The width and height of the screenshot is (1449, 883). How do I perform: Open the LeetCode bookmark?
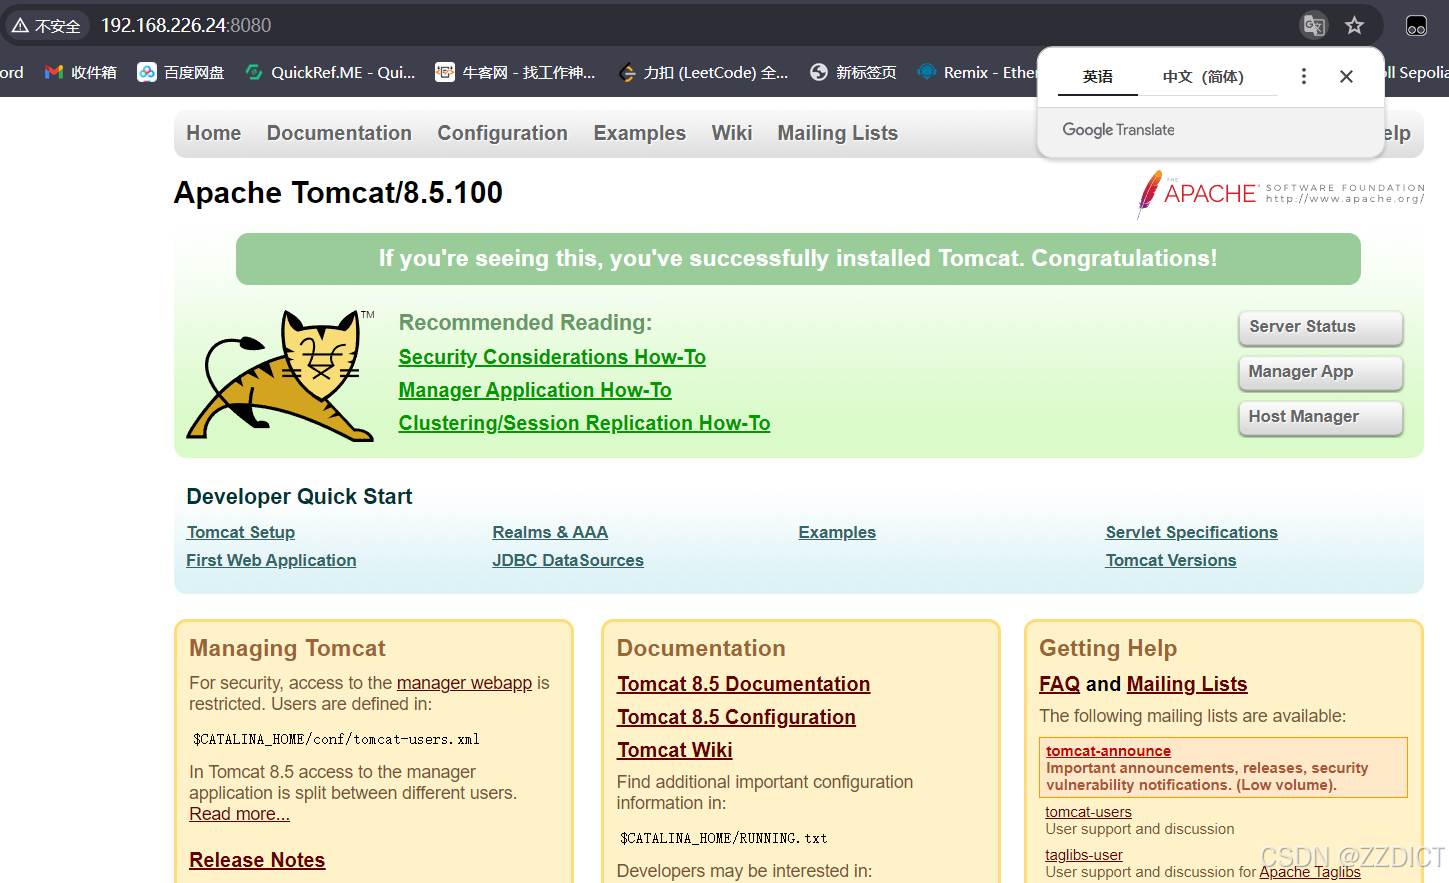click(703, 72)
